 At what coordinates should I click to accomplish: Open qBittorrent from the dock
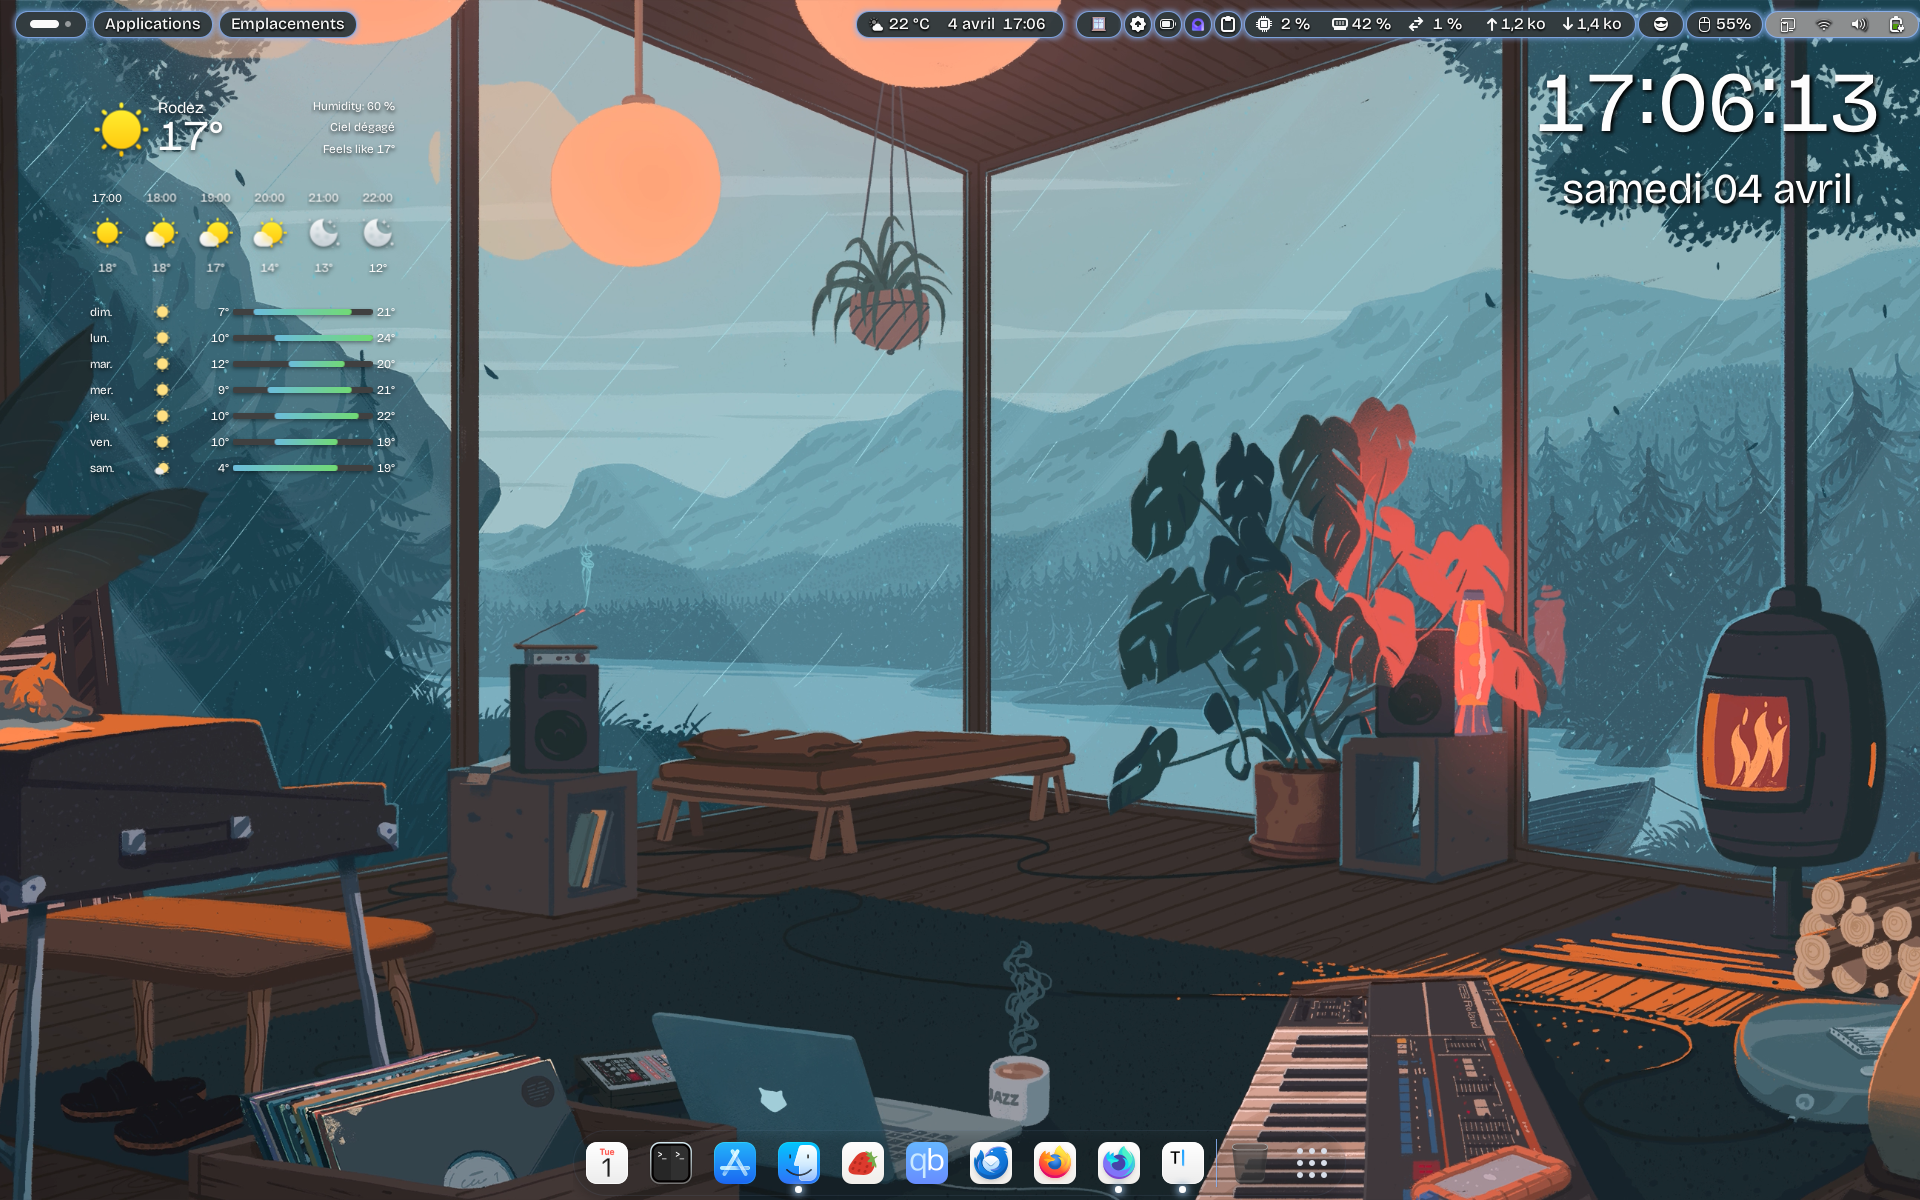tap(927, 1163)
